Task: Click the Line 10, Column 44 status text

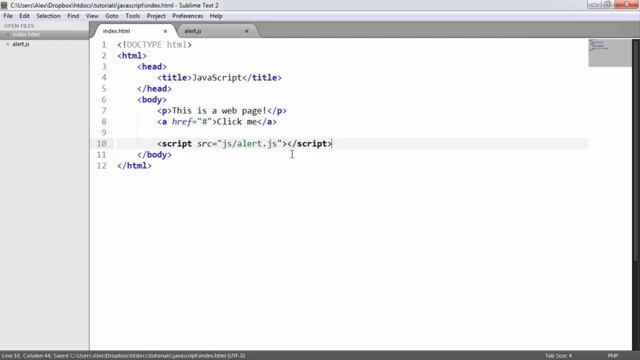Action: 26,356
